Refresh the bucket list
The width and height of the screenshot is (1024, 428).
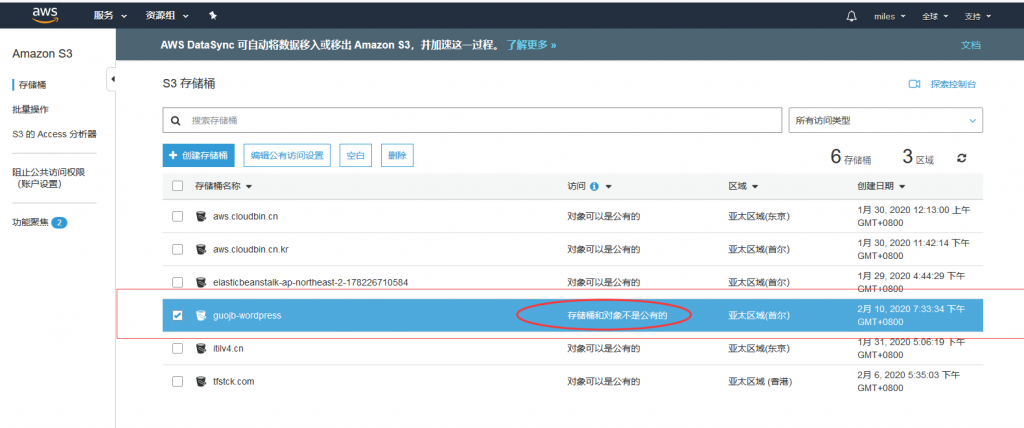(961, 157)
